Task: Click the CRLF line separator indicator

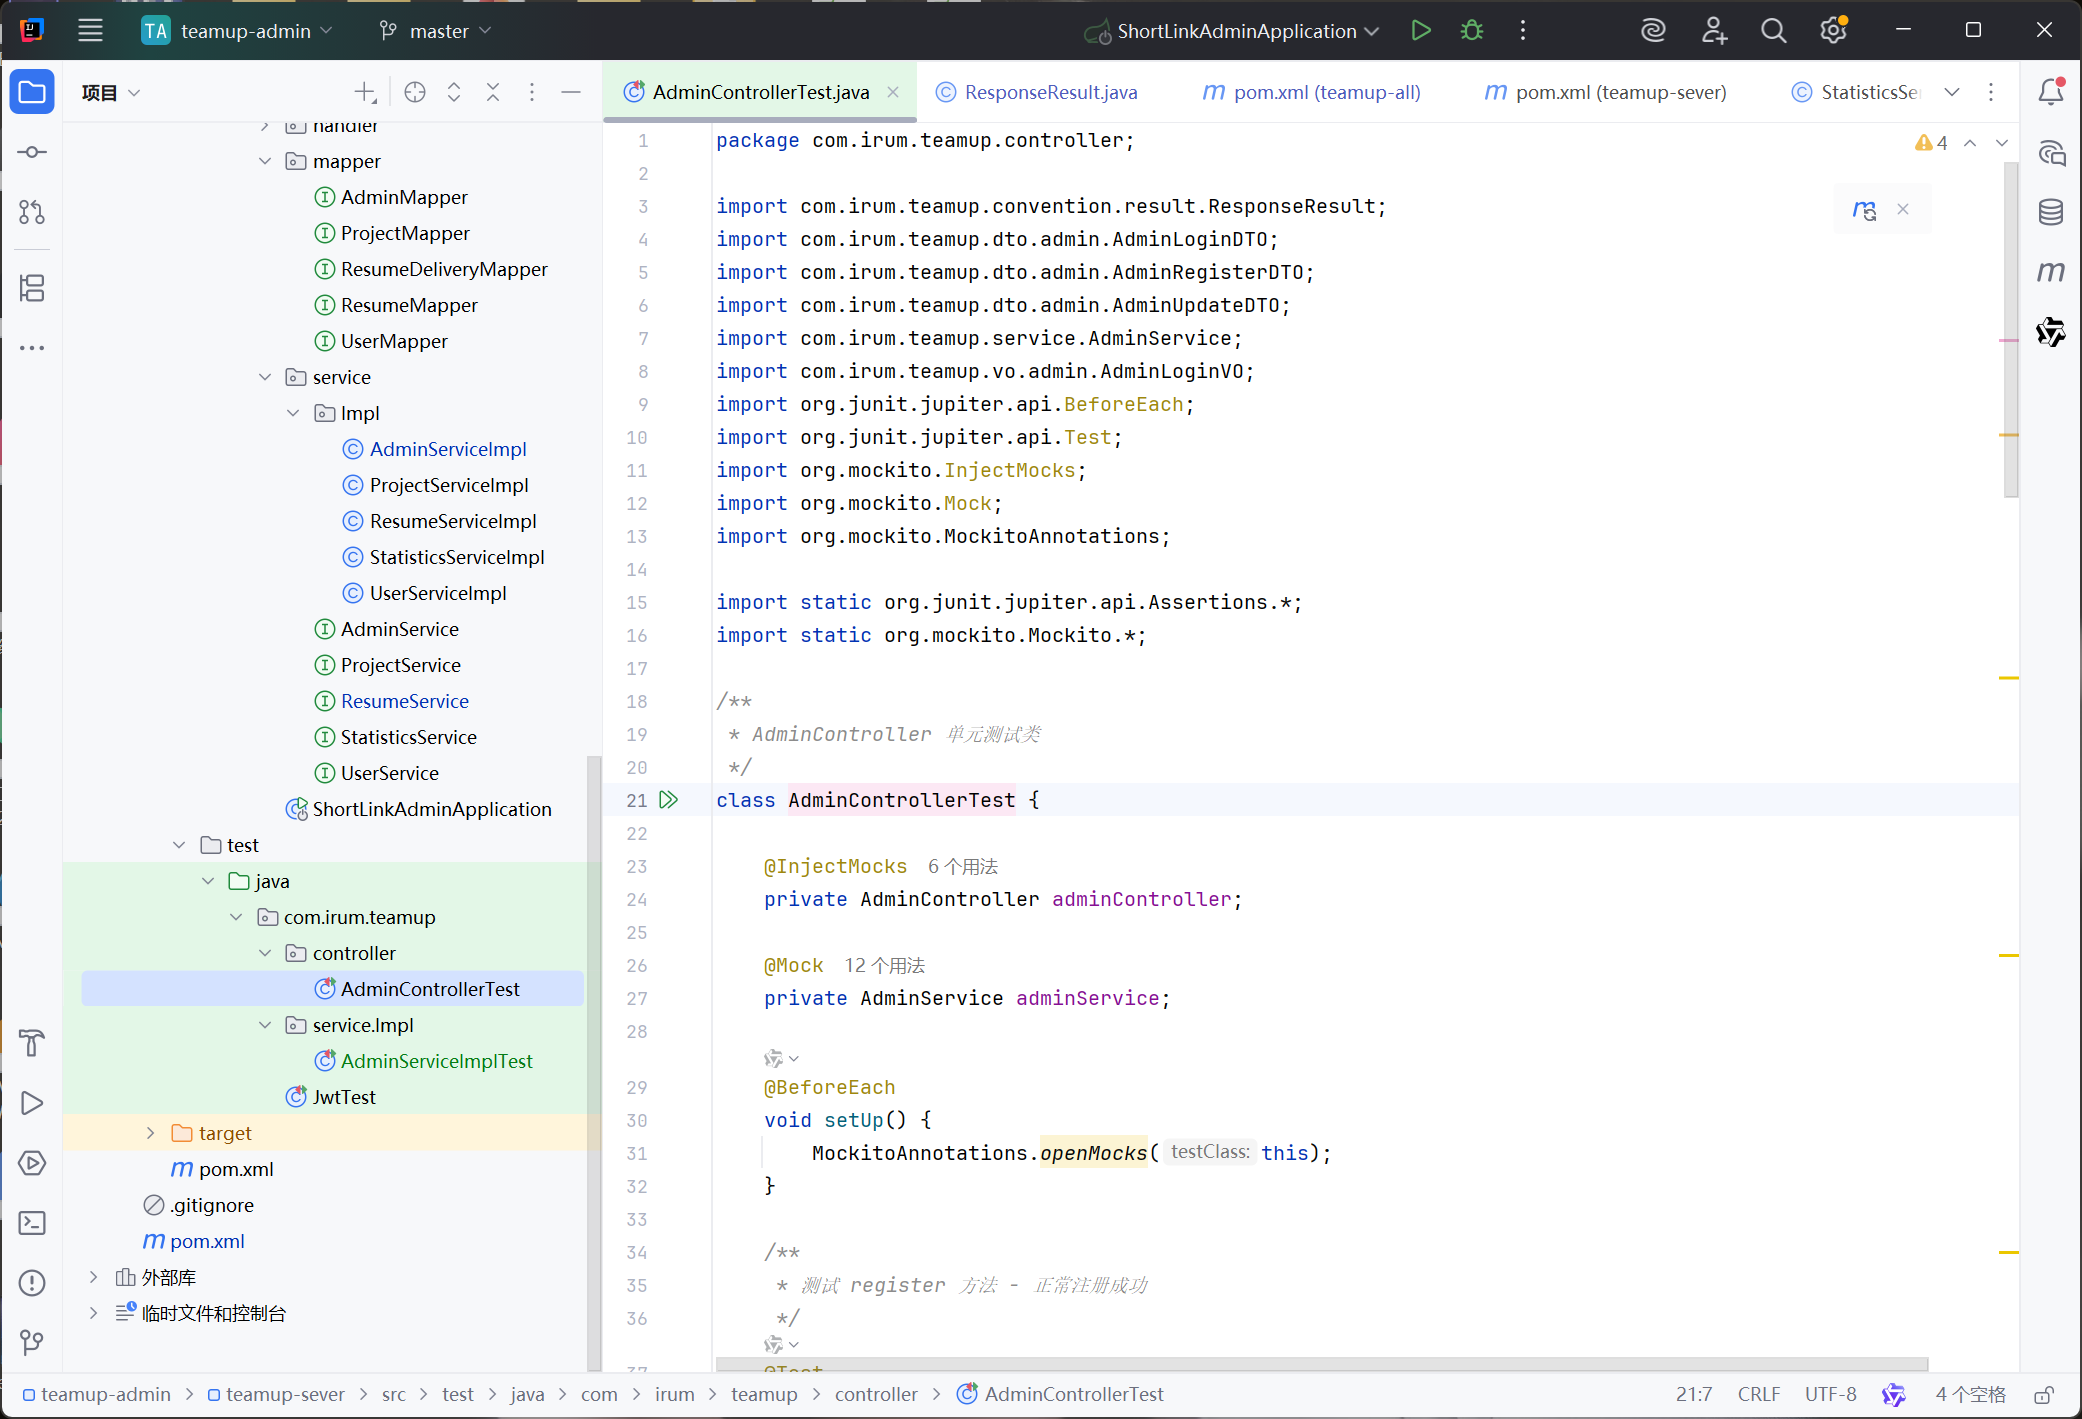Action: 1758,1394
